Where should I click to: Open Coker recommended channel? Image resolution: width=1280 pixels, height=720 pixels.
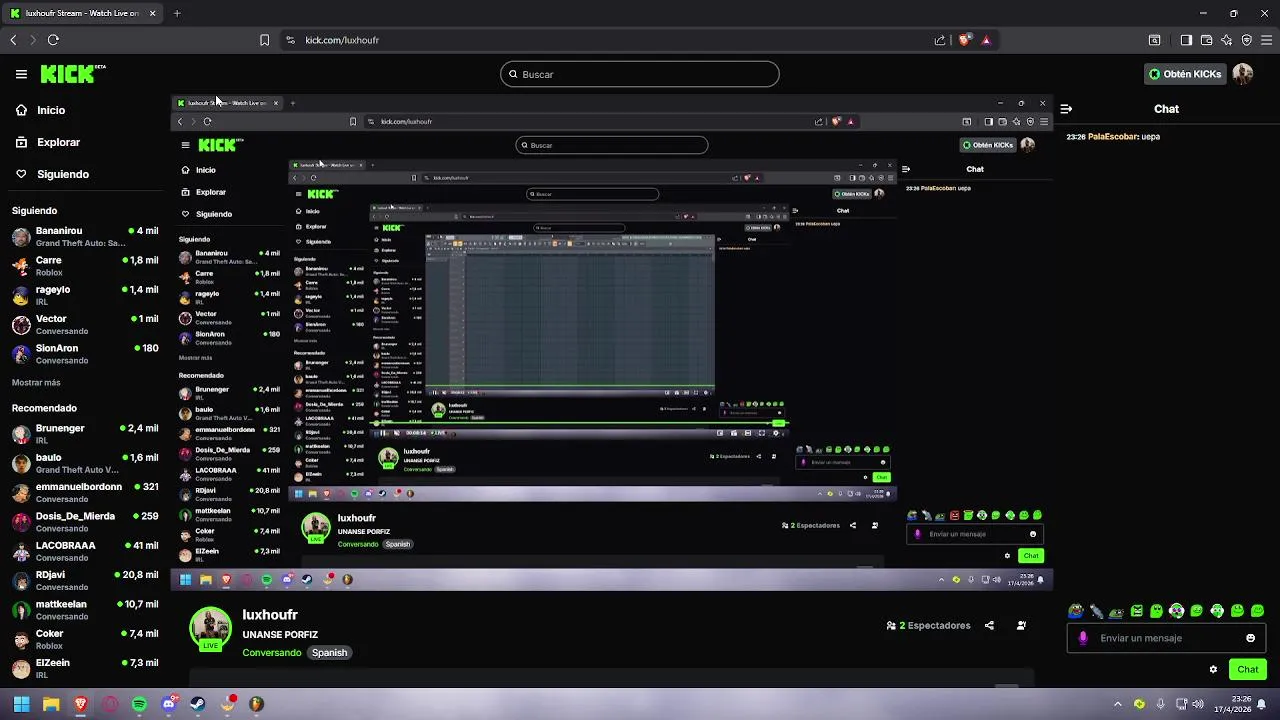(84, 639)
